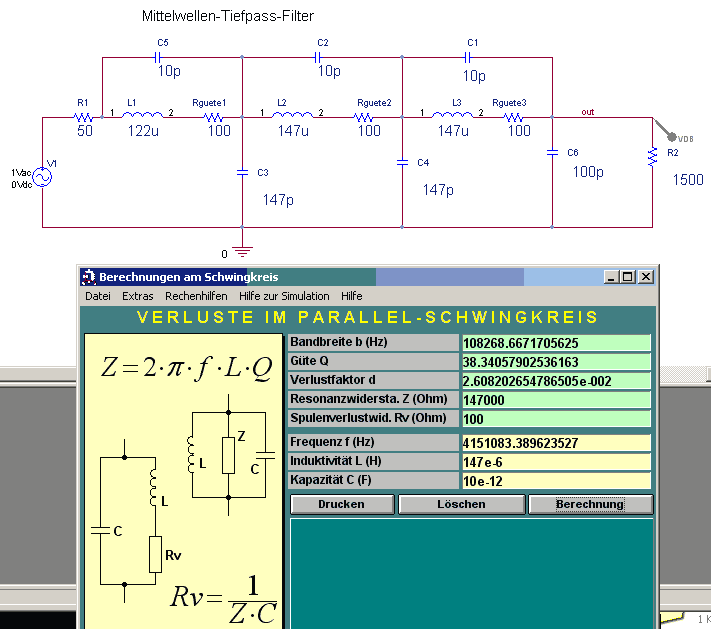The image size is (711, 629).
Task: Click the C6 100p capacitor symbol
Action: click(x=551, y=153)
